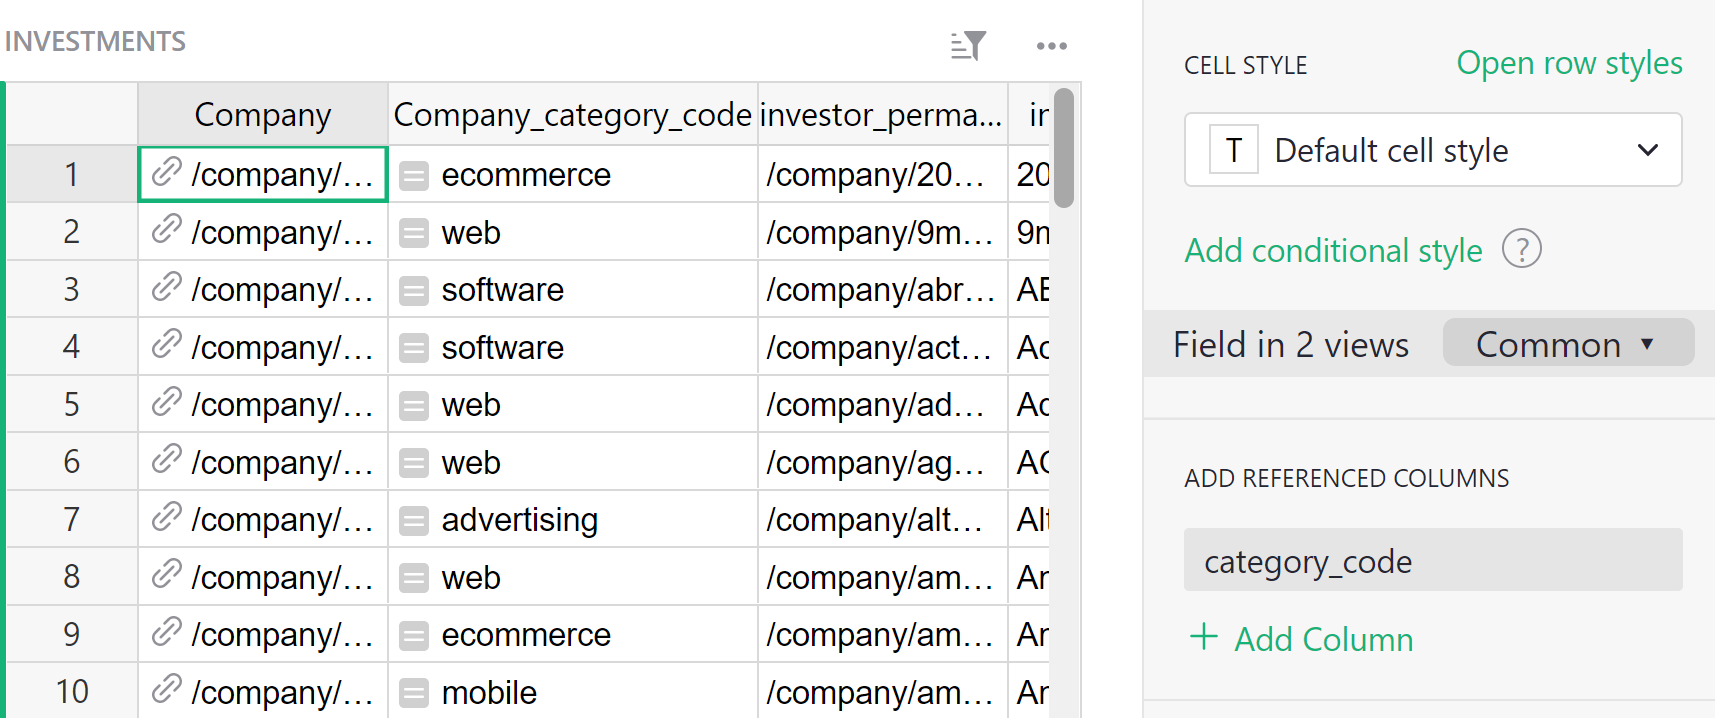
Task: Open the Common field settings dropdown
Action: click(1567, 343)
